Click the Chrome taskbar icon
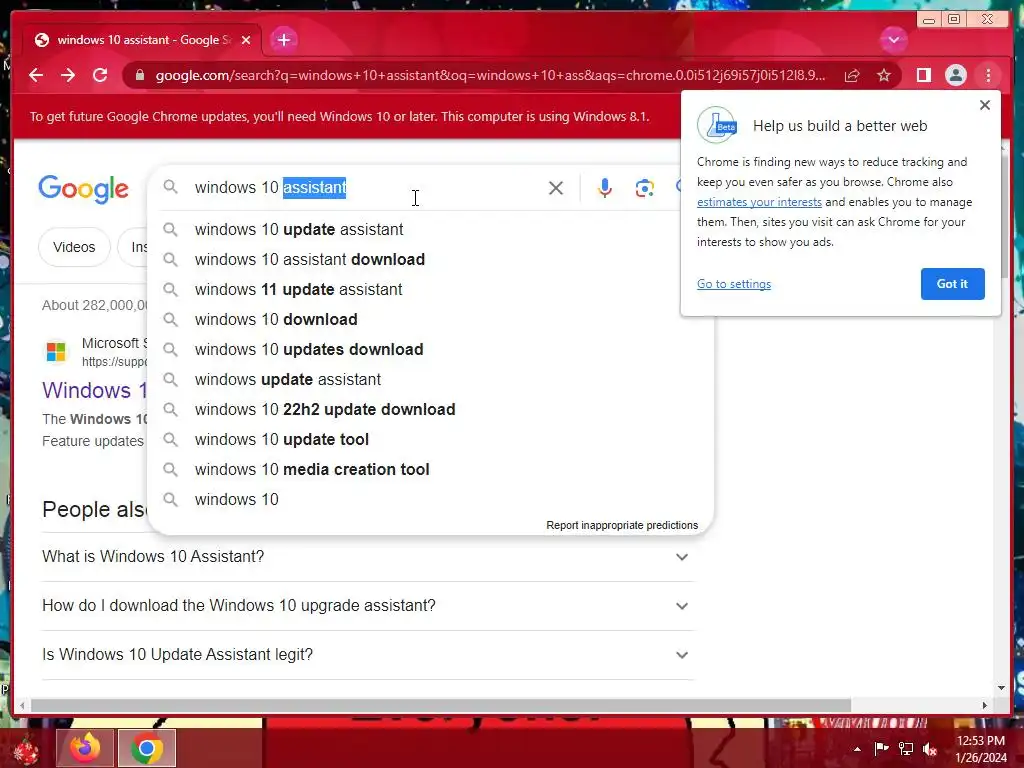 [146, 748]
